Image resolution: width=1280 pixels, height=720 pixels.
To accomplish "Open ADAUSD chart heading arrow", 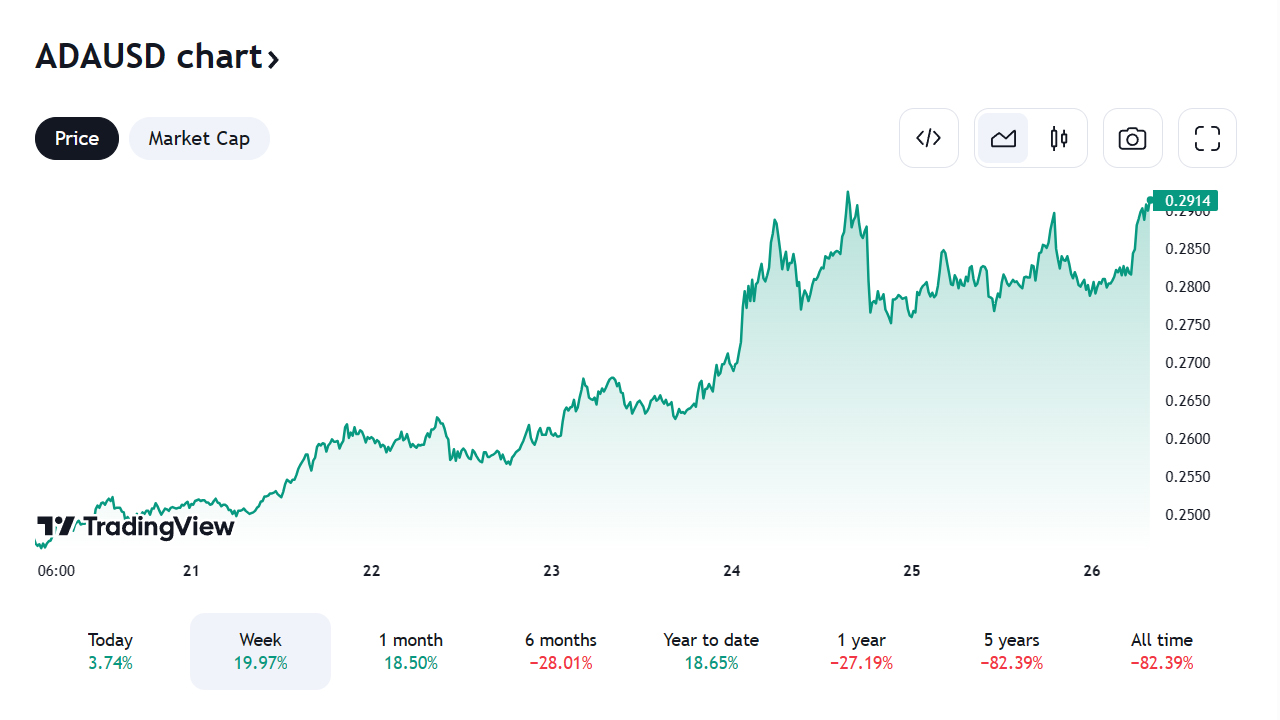I will tap(273, 59).
